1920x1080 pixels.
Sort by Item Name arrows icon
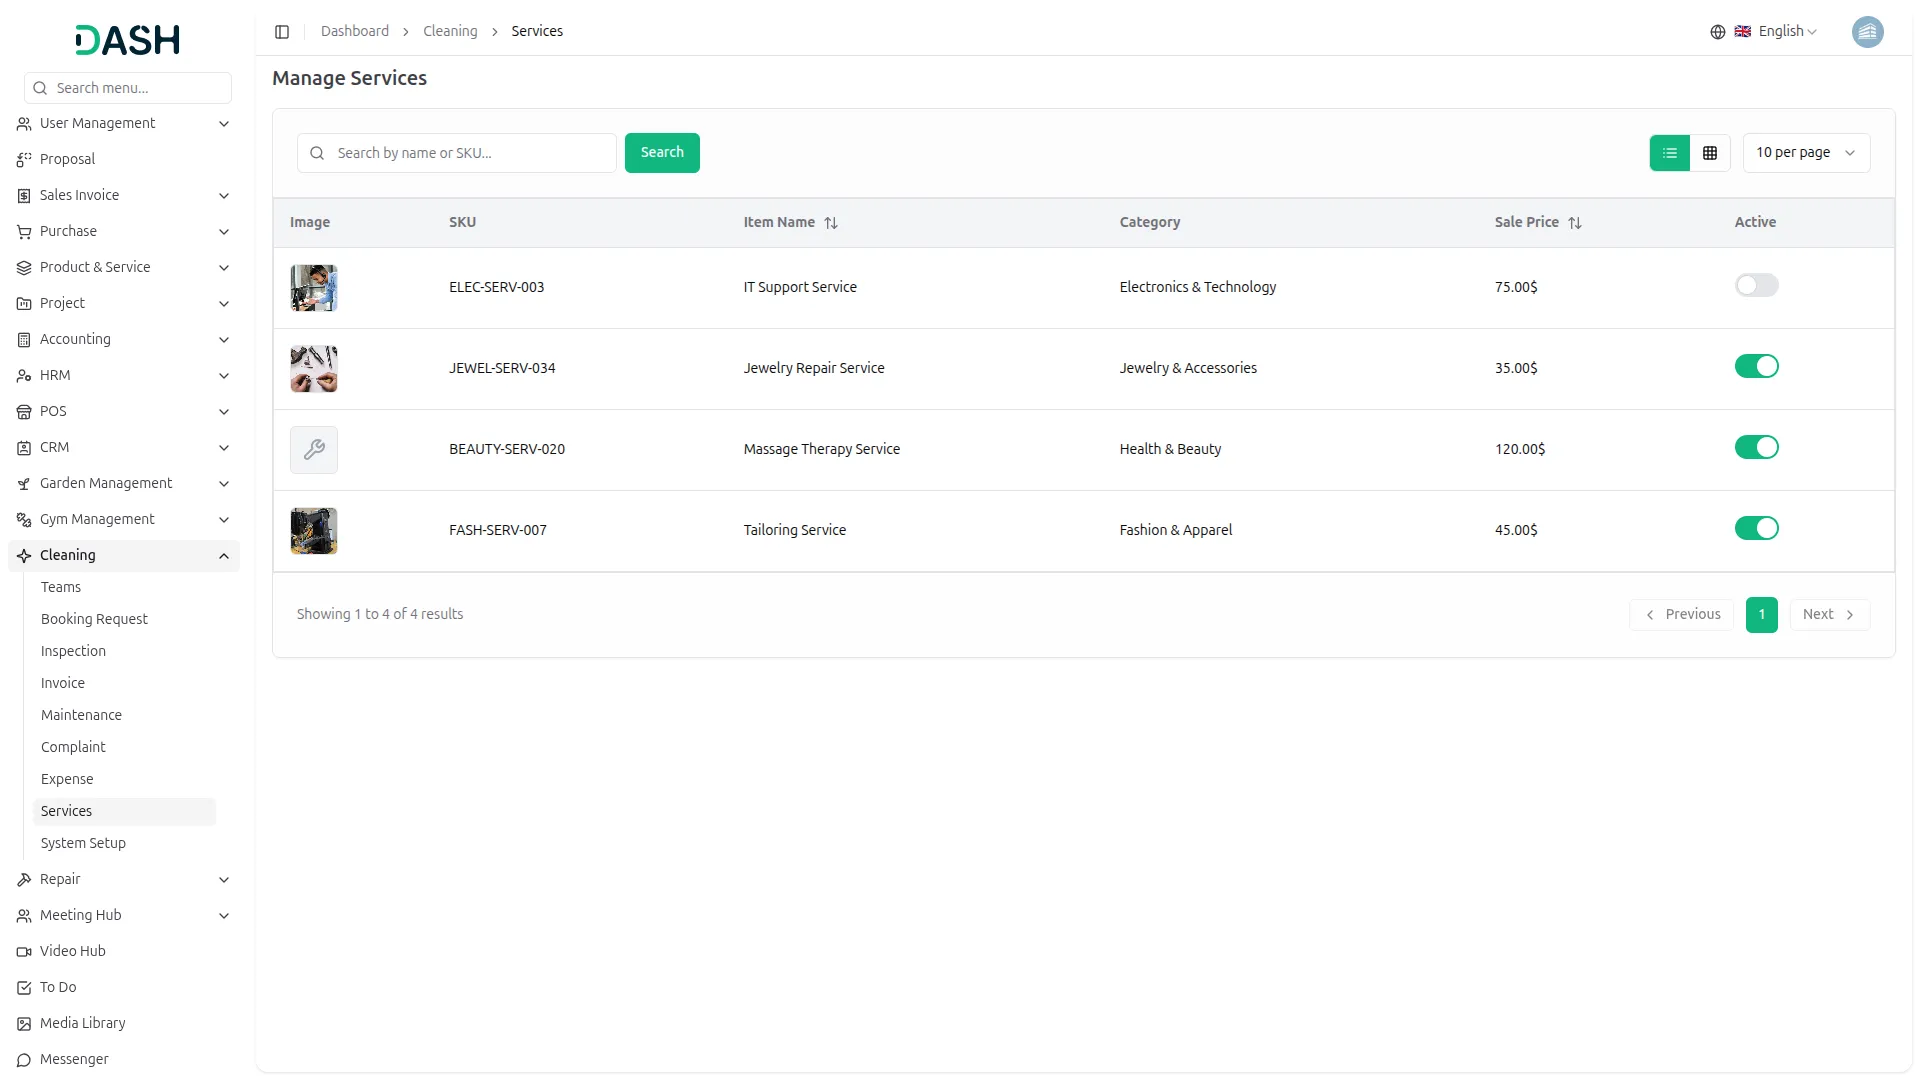[x=831, y=223]
